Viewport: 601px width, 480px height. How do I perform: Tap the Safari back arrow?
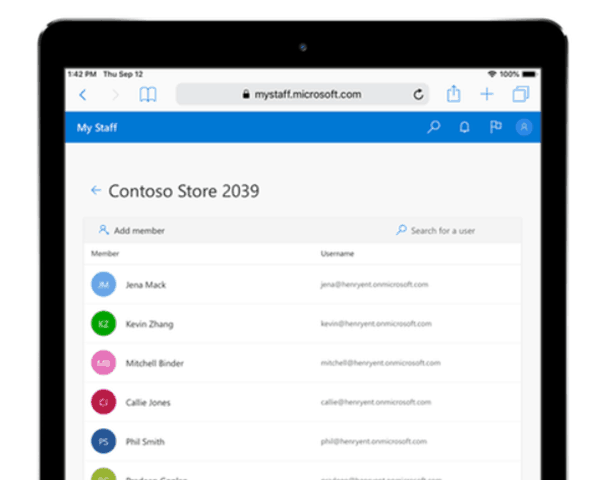click(x=83, y=94)
